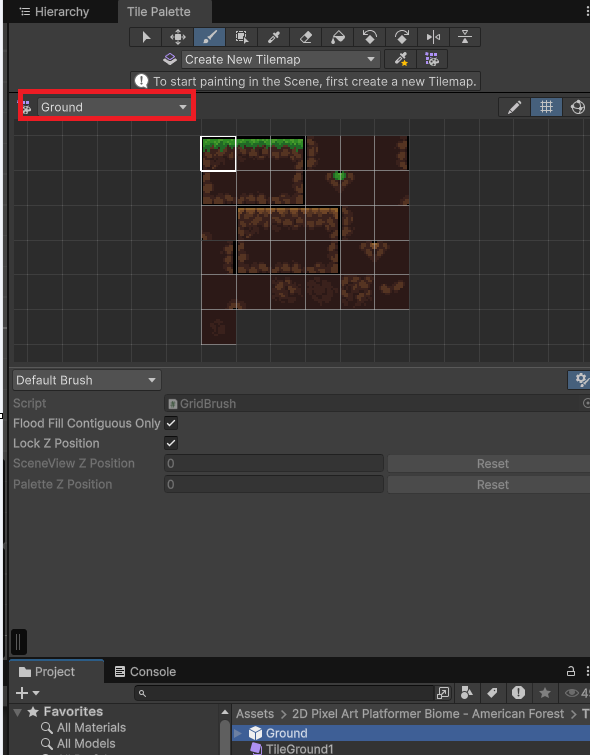Screen dimensions: 590x755
Task: Click the tile palette grid icon beside the picker
Action: pos(432,59)
